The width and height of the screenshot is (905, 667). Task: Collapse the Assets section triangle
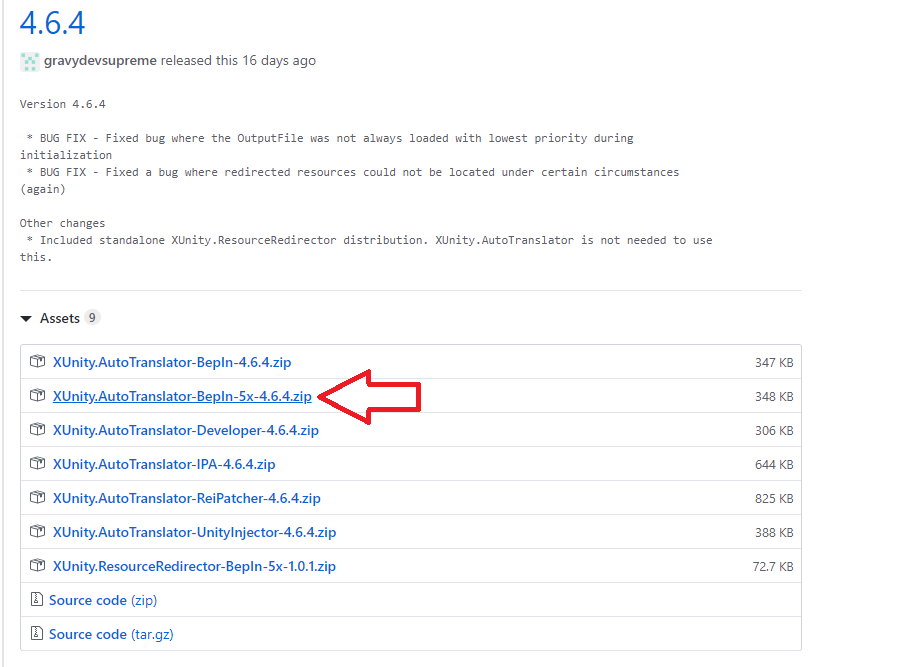click(26, 318)
